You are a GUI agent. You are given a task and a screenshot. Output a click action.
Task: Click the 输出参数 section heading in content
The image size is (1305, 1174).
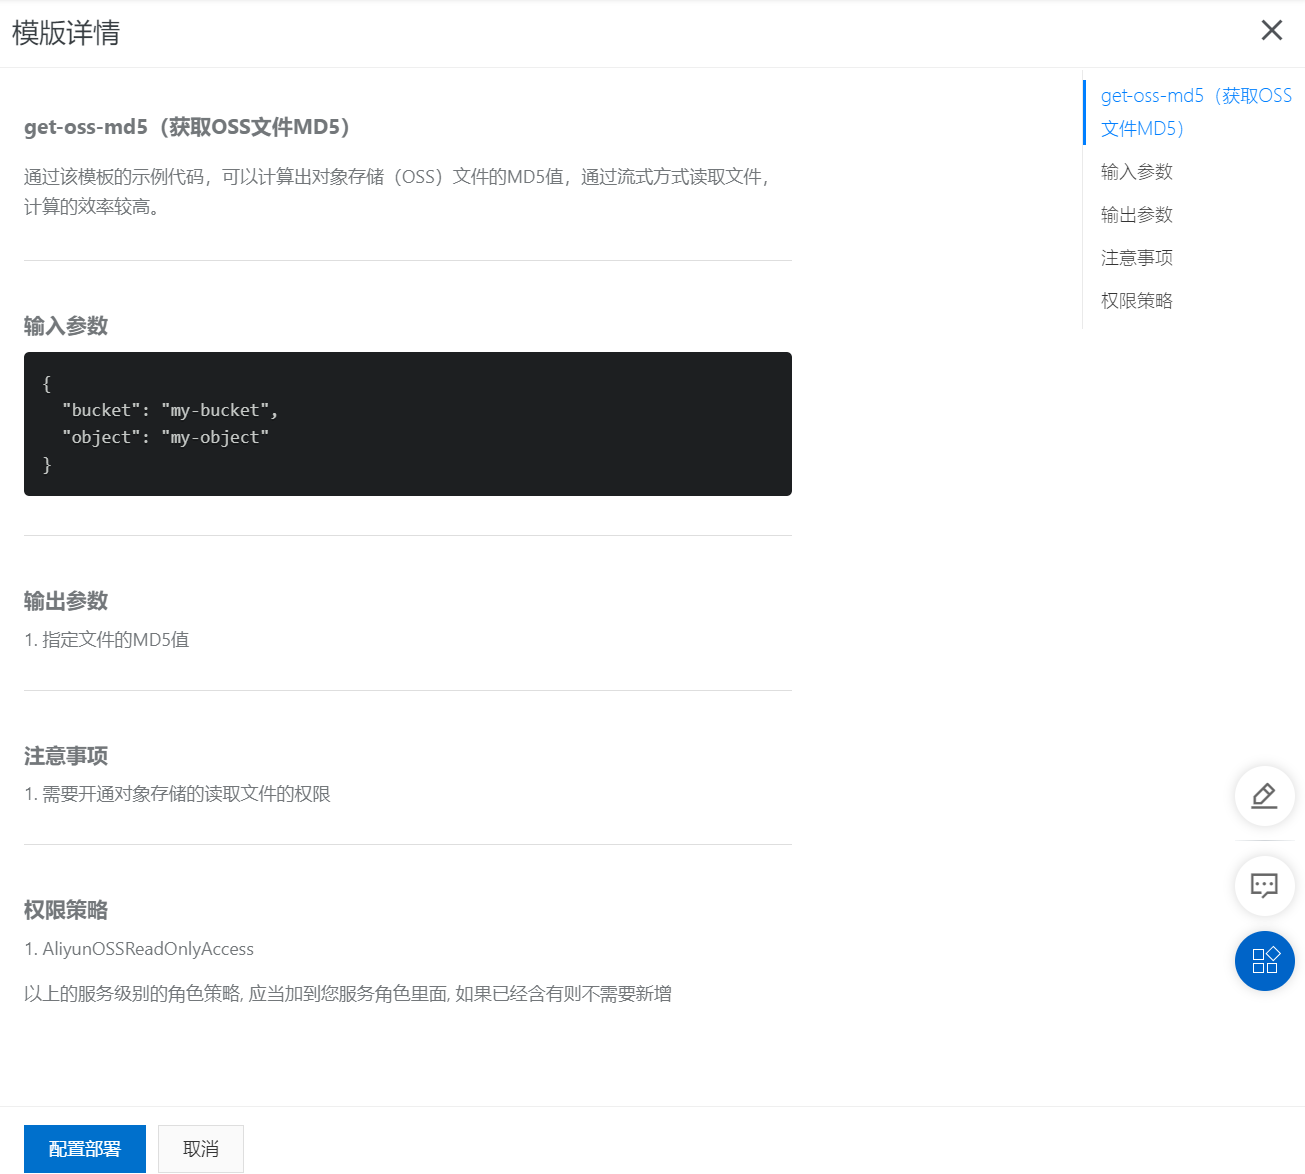(66, 601)
